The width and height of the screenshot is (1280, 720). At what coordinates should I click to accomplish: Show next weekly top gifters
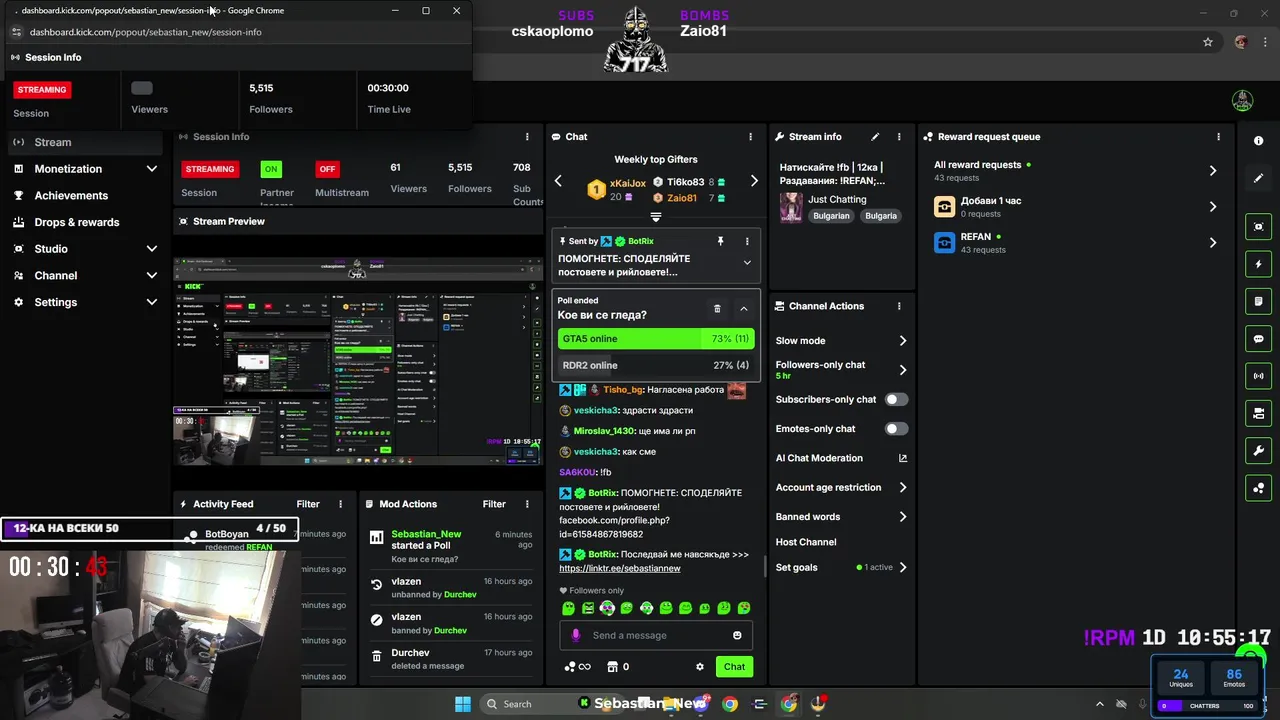pos(754,181)
